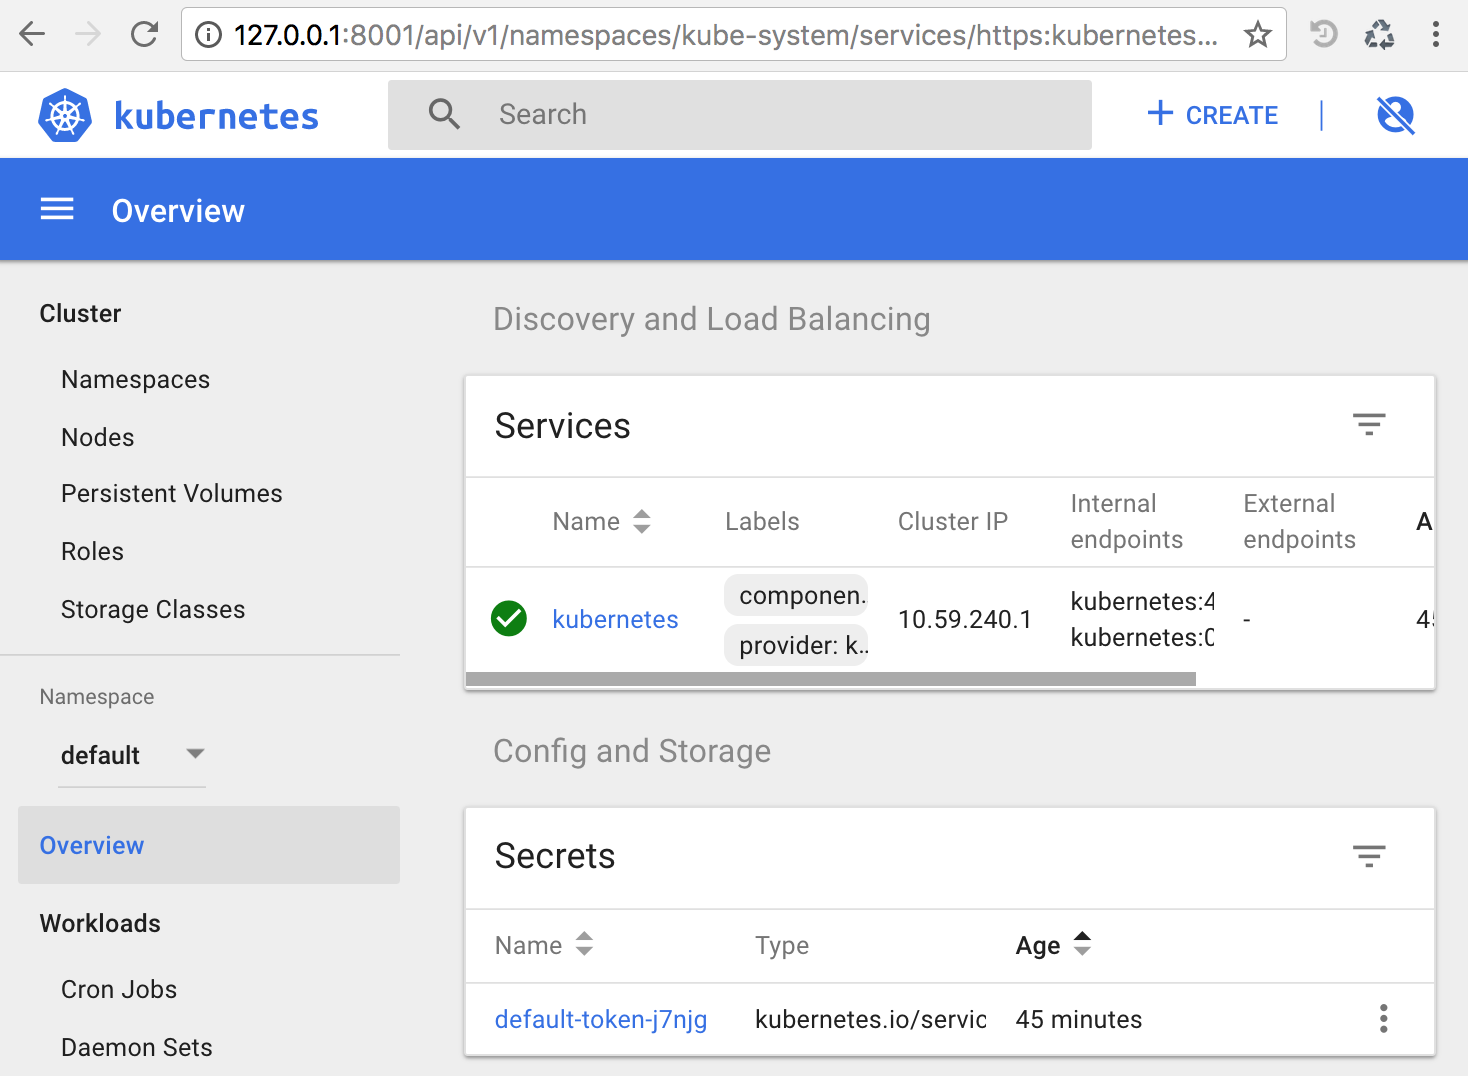This screenshot has width=1468, height=1076.
Task: Open the kubernetes service link
Action: point(615,619)
